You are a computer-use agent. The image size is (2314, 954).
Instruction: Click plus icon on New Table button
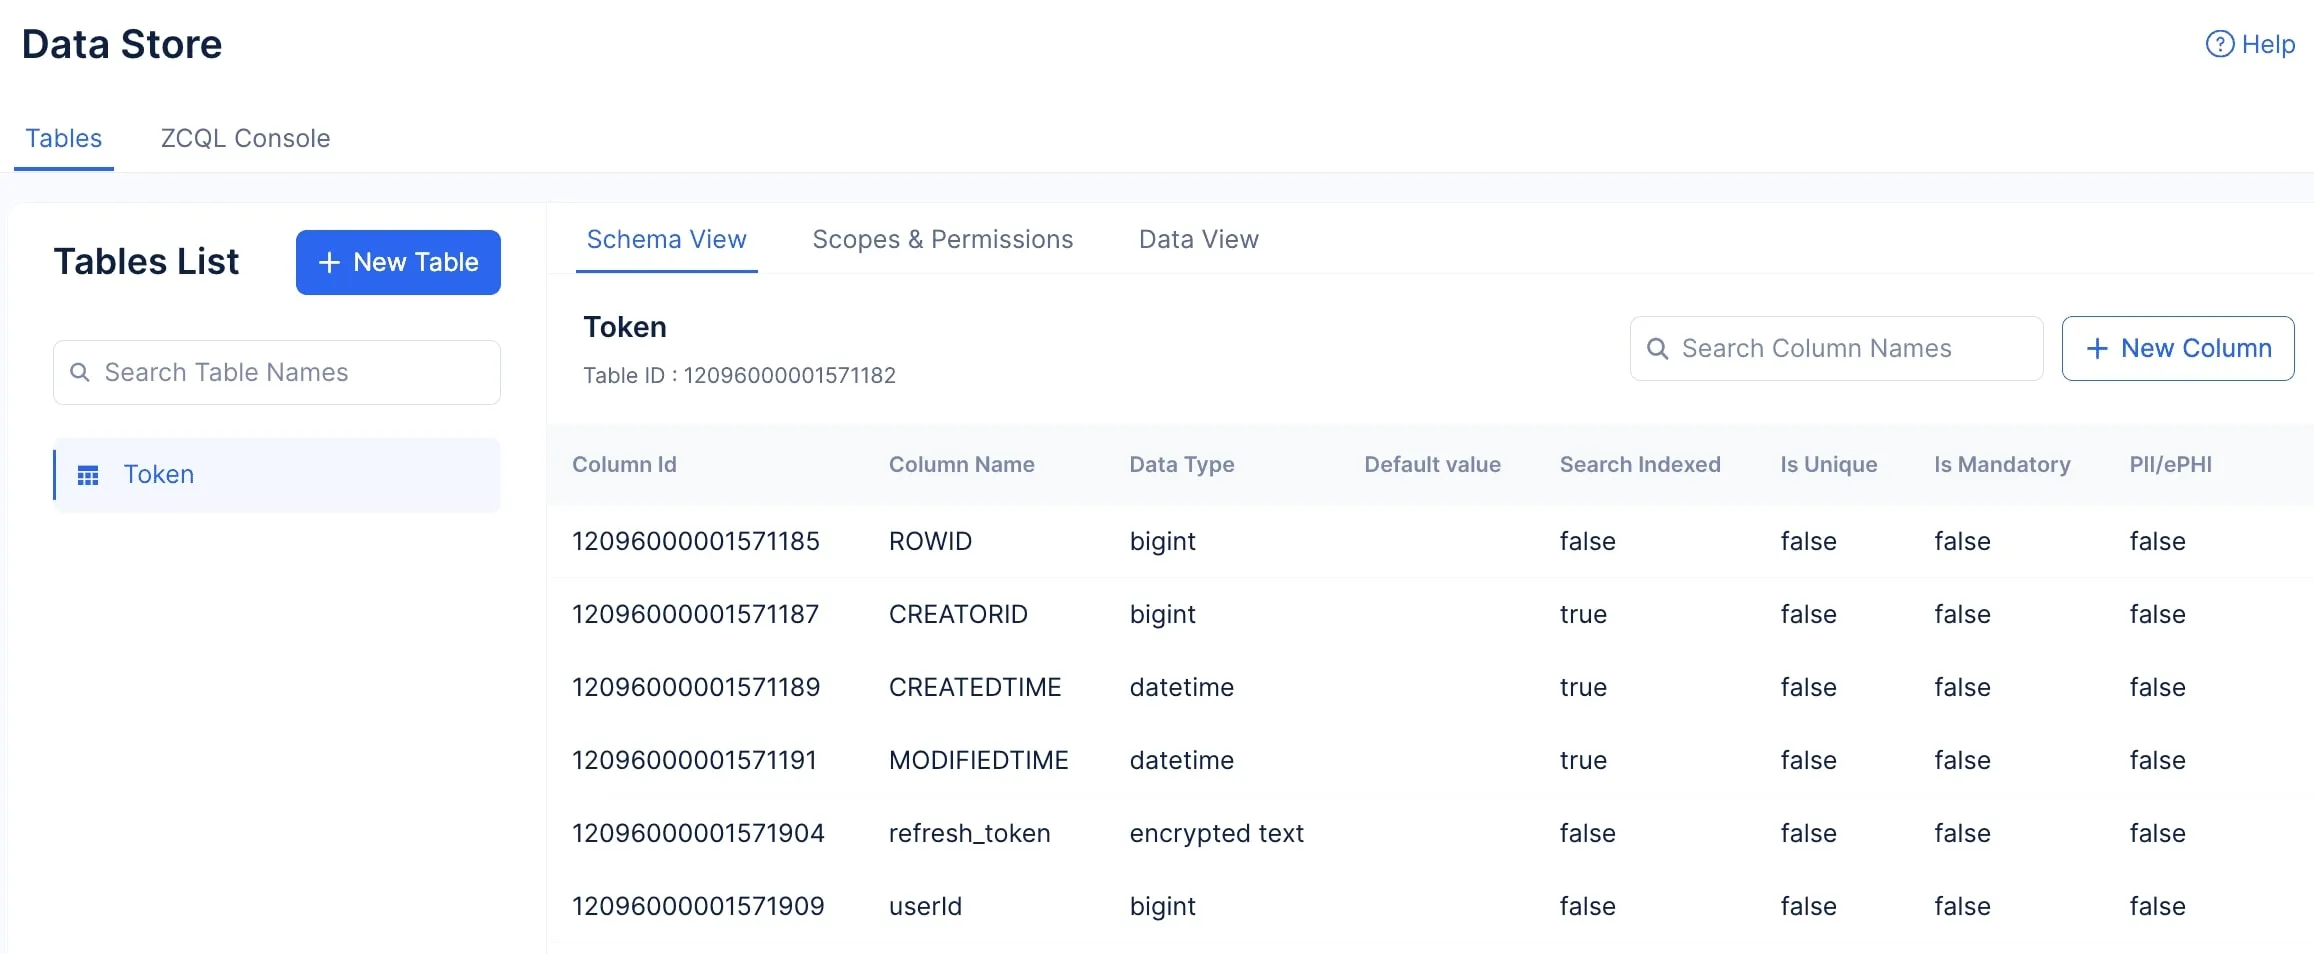coord(329,262)
